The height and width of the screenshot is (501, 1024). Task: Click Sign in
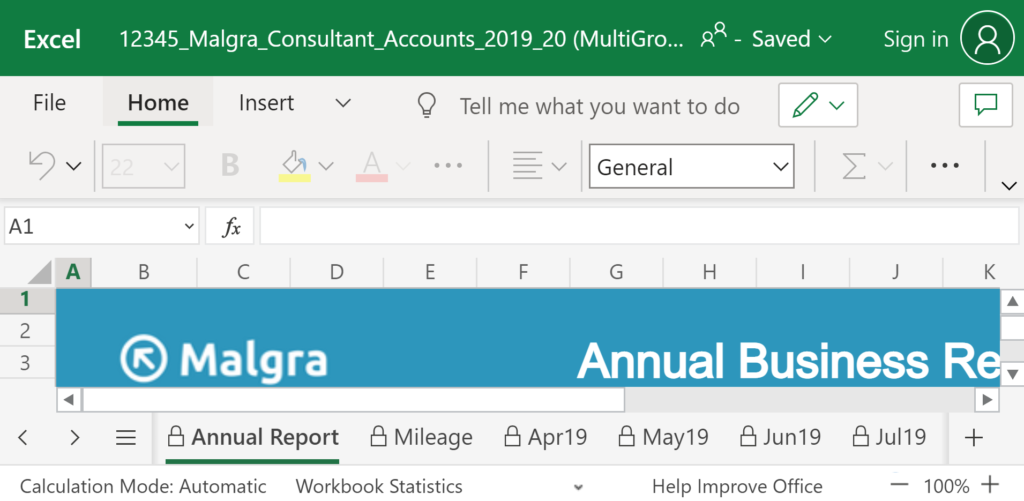point(916,39)
